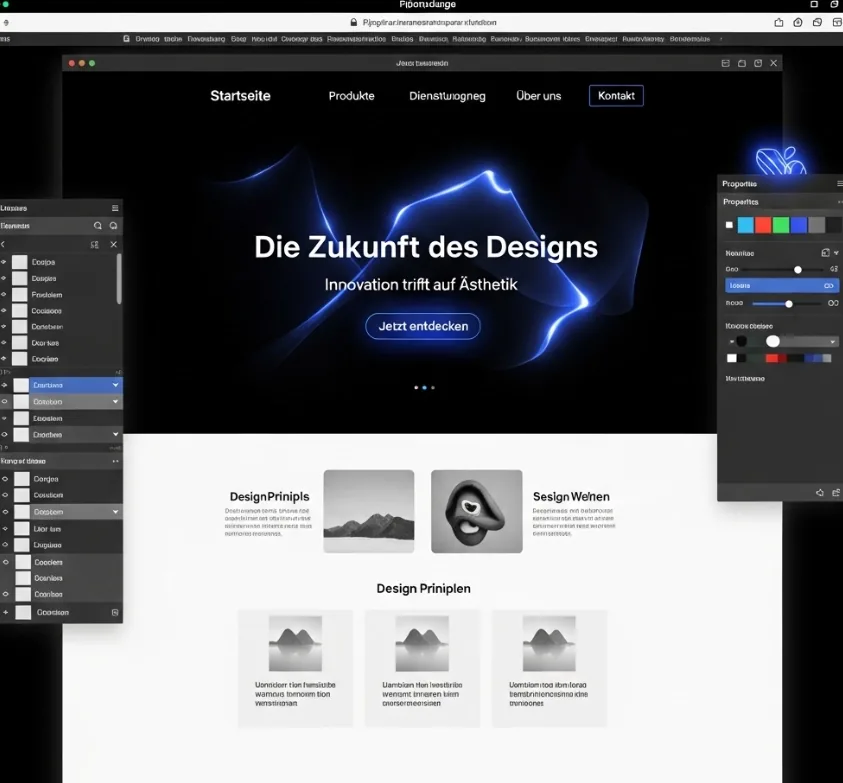The height and width of the screenshot is (783, 843).
Task: Open the Properties panel hamburger menu
Action: pos(838,184)
